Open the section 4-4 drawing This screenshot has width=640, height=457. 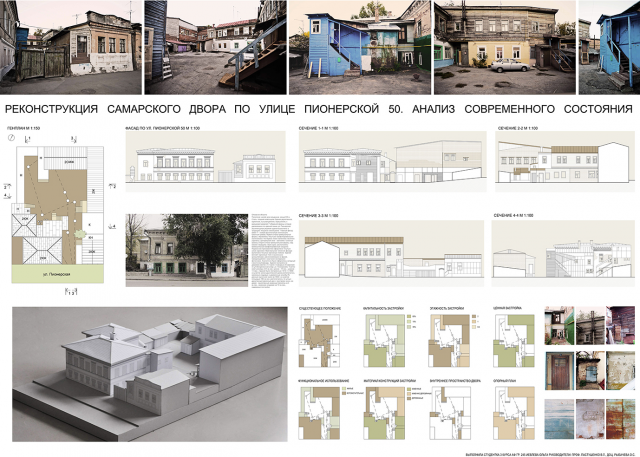(563, 253)
